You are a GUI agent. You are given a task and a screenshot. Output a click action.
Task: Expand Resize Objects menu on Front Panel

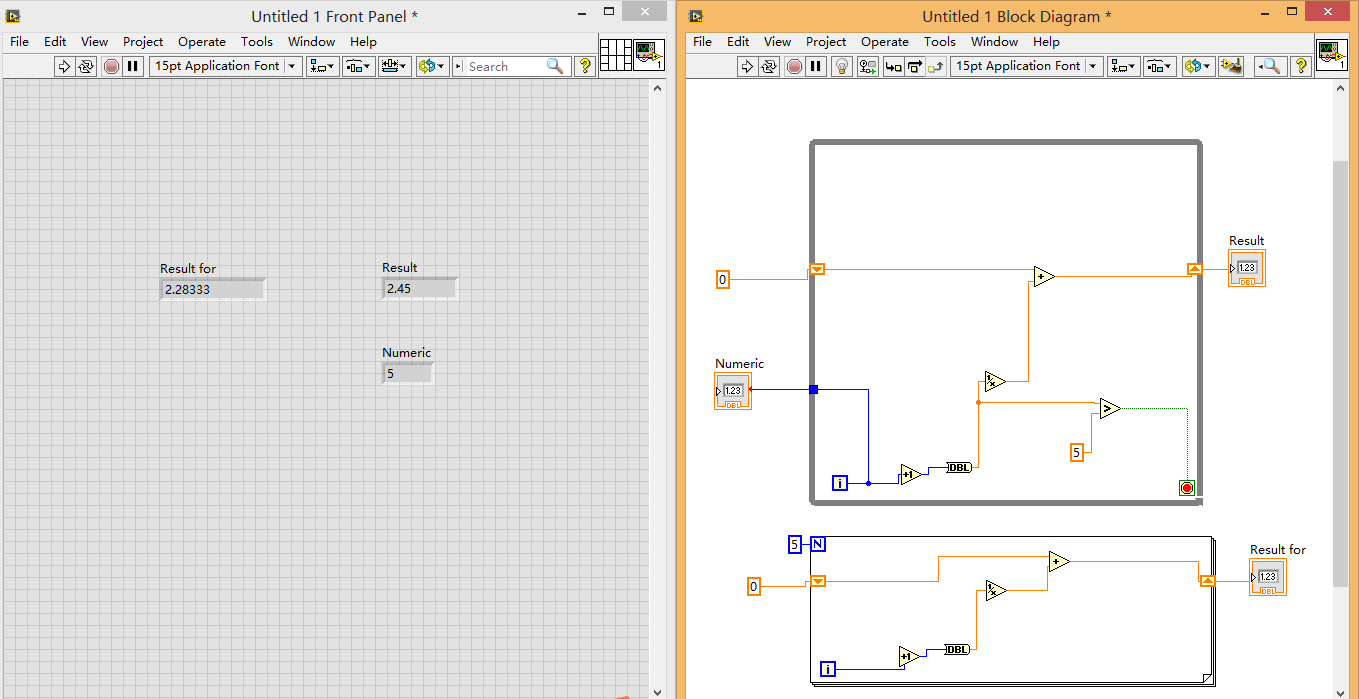(394, 66)
